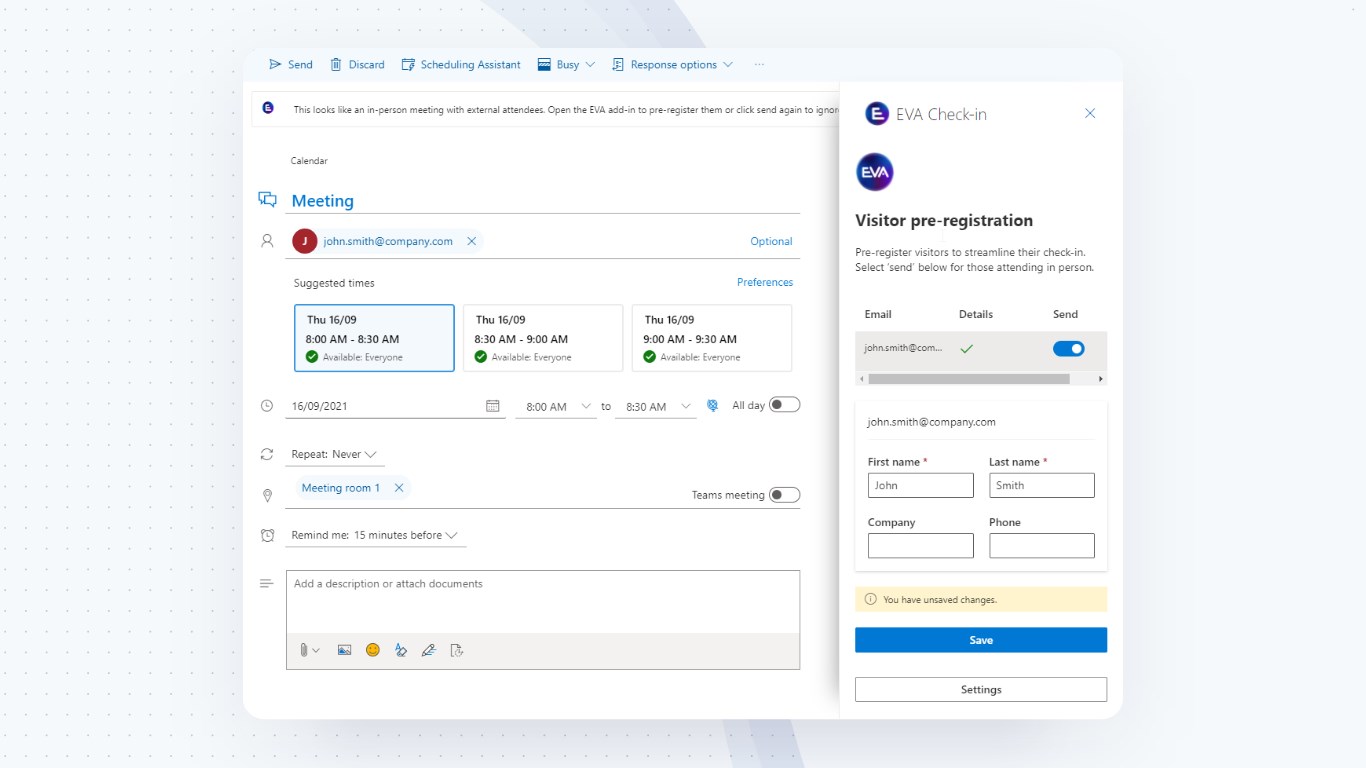Image resolution: width=1366 pixels, height=768 pixels.
Task: Select the john.smith@com... visitor row
Action: [981, 349]
